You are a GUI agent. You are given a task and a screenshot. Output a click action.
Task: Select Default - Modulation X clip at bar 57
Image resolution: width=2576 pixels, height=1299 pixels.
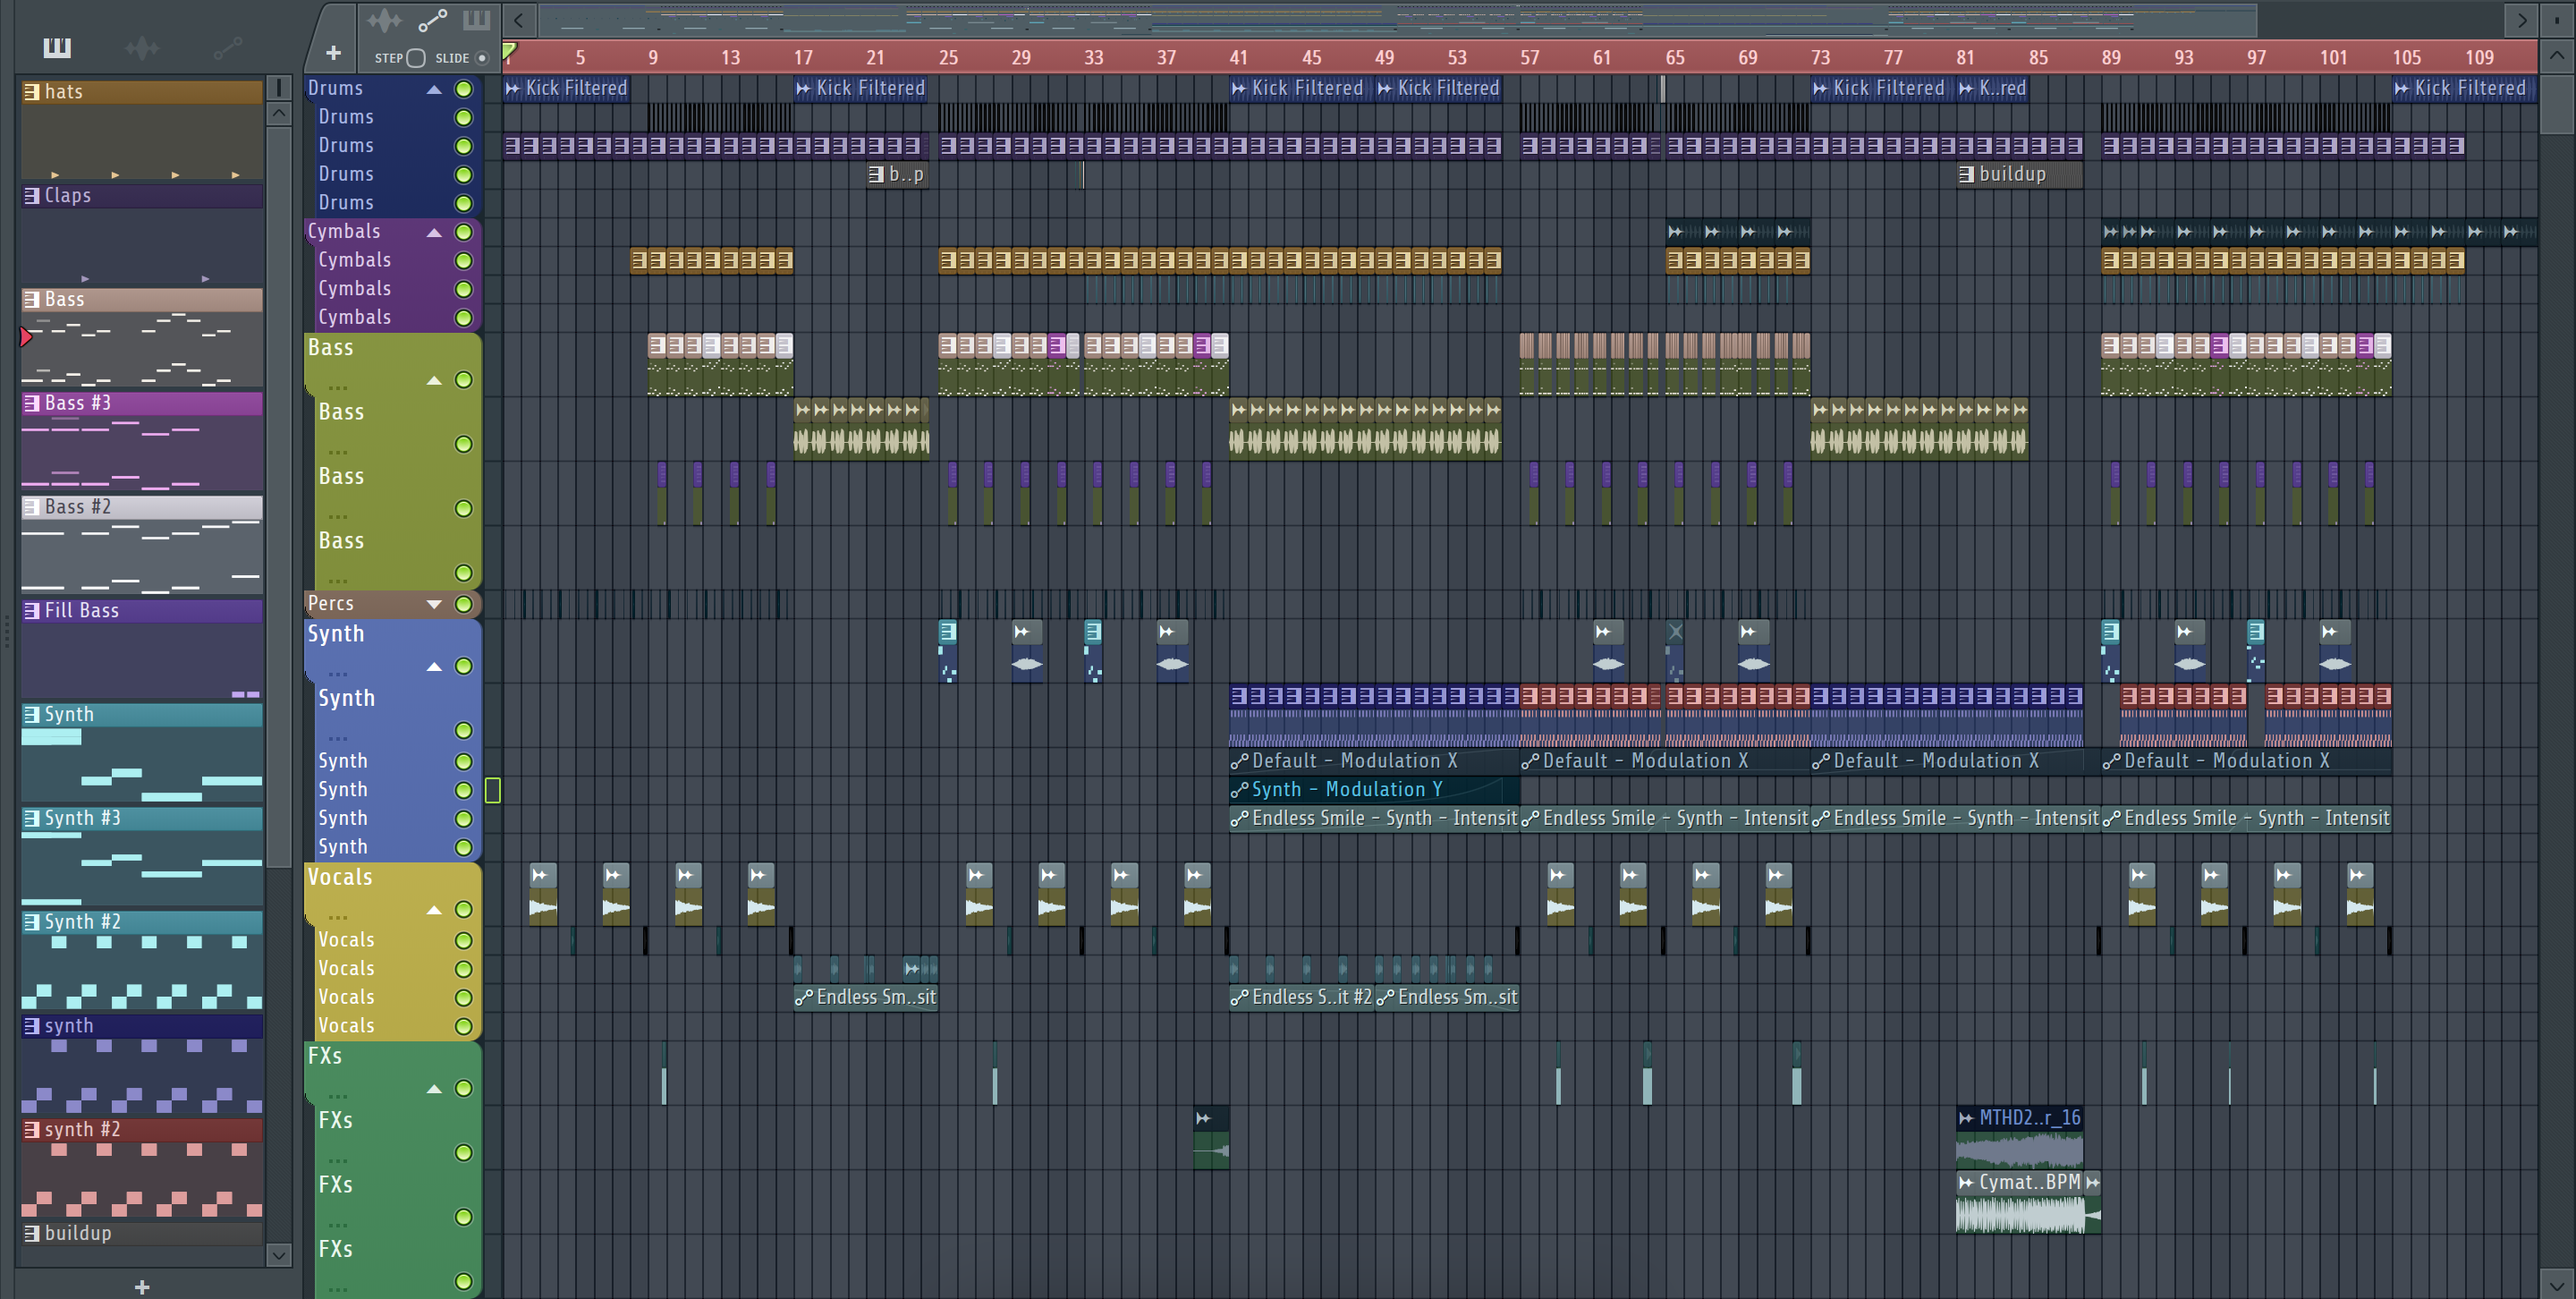click(1665, 761)
